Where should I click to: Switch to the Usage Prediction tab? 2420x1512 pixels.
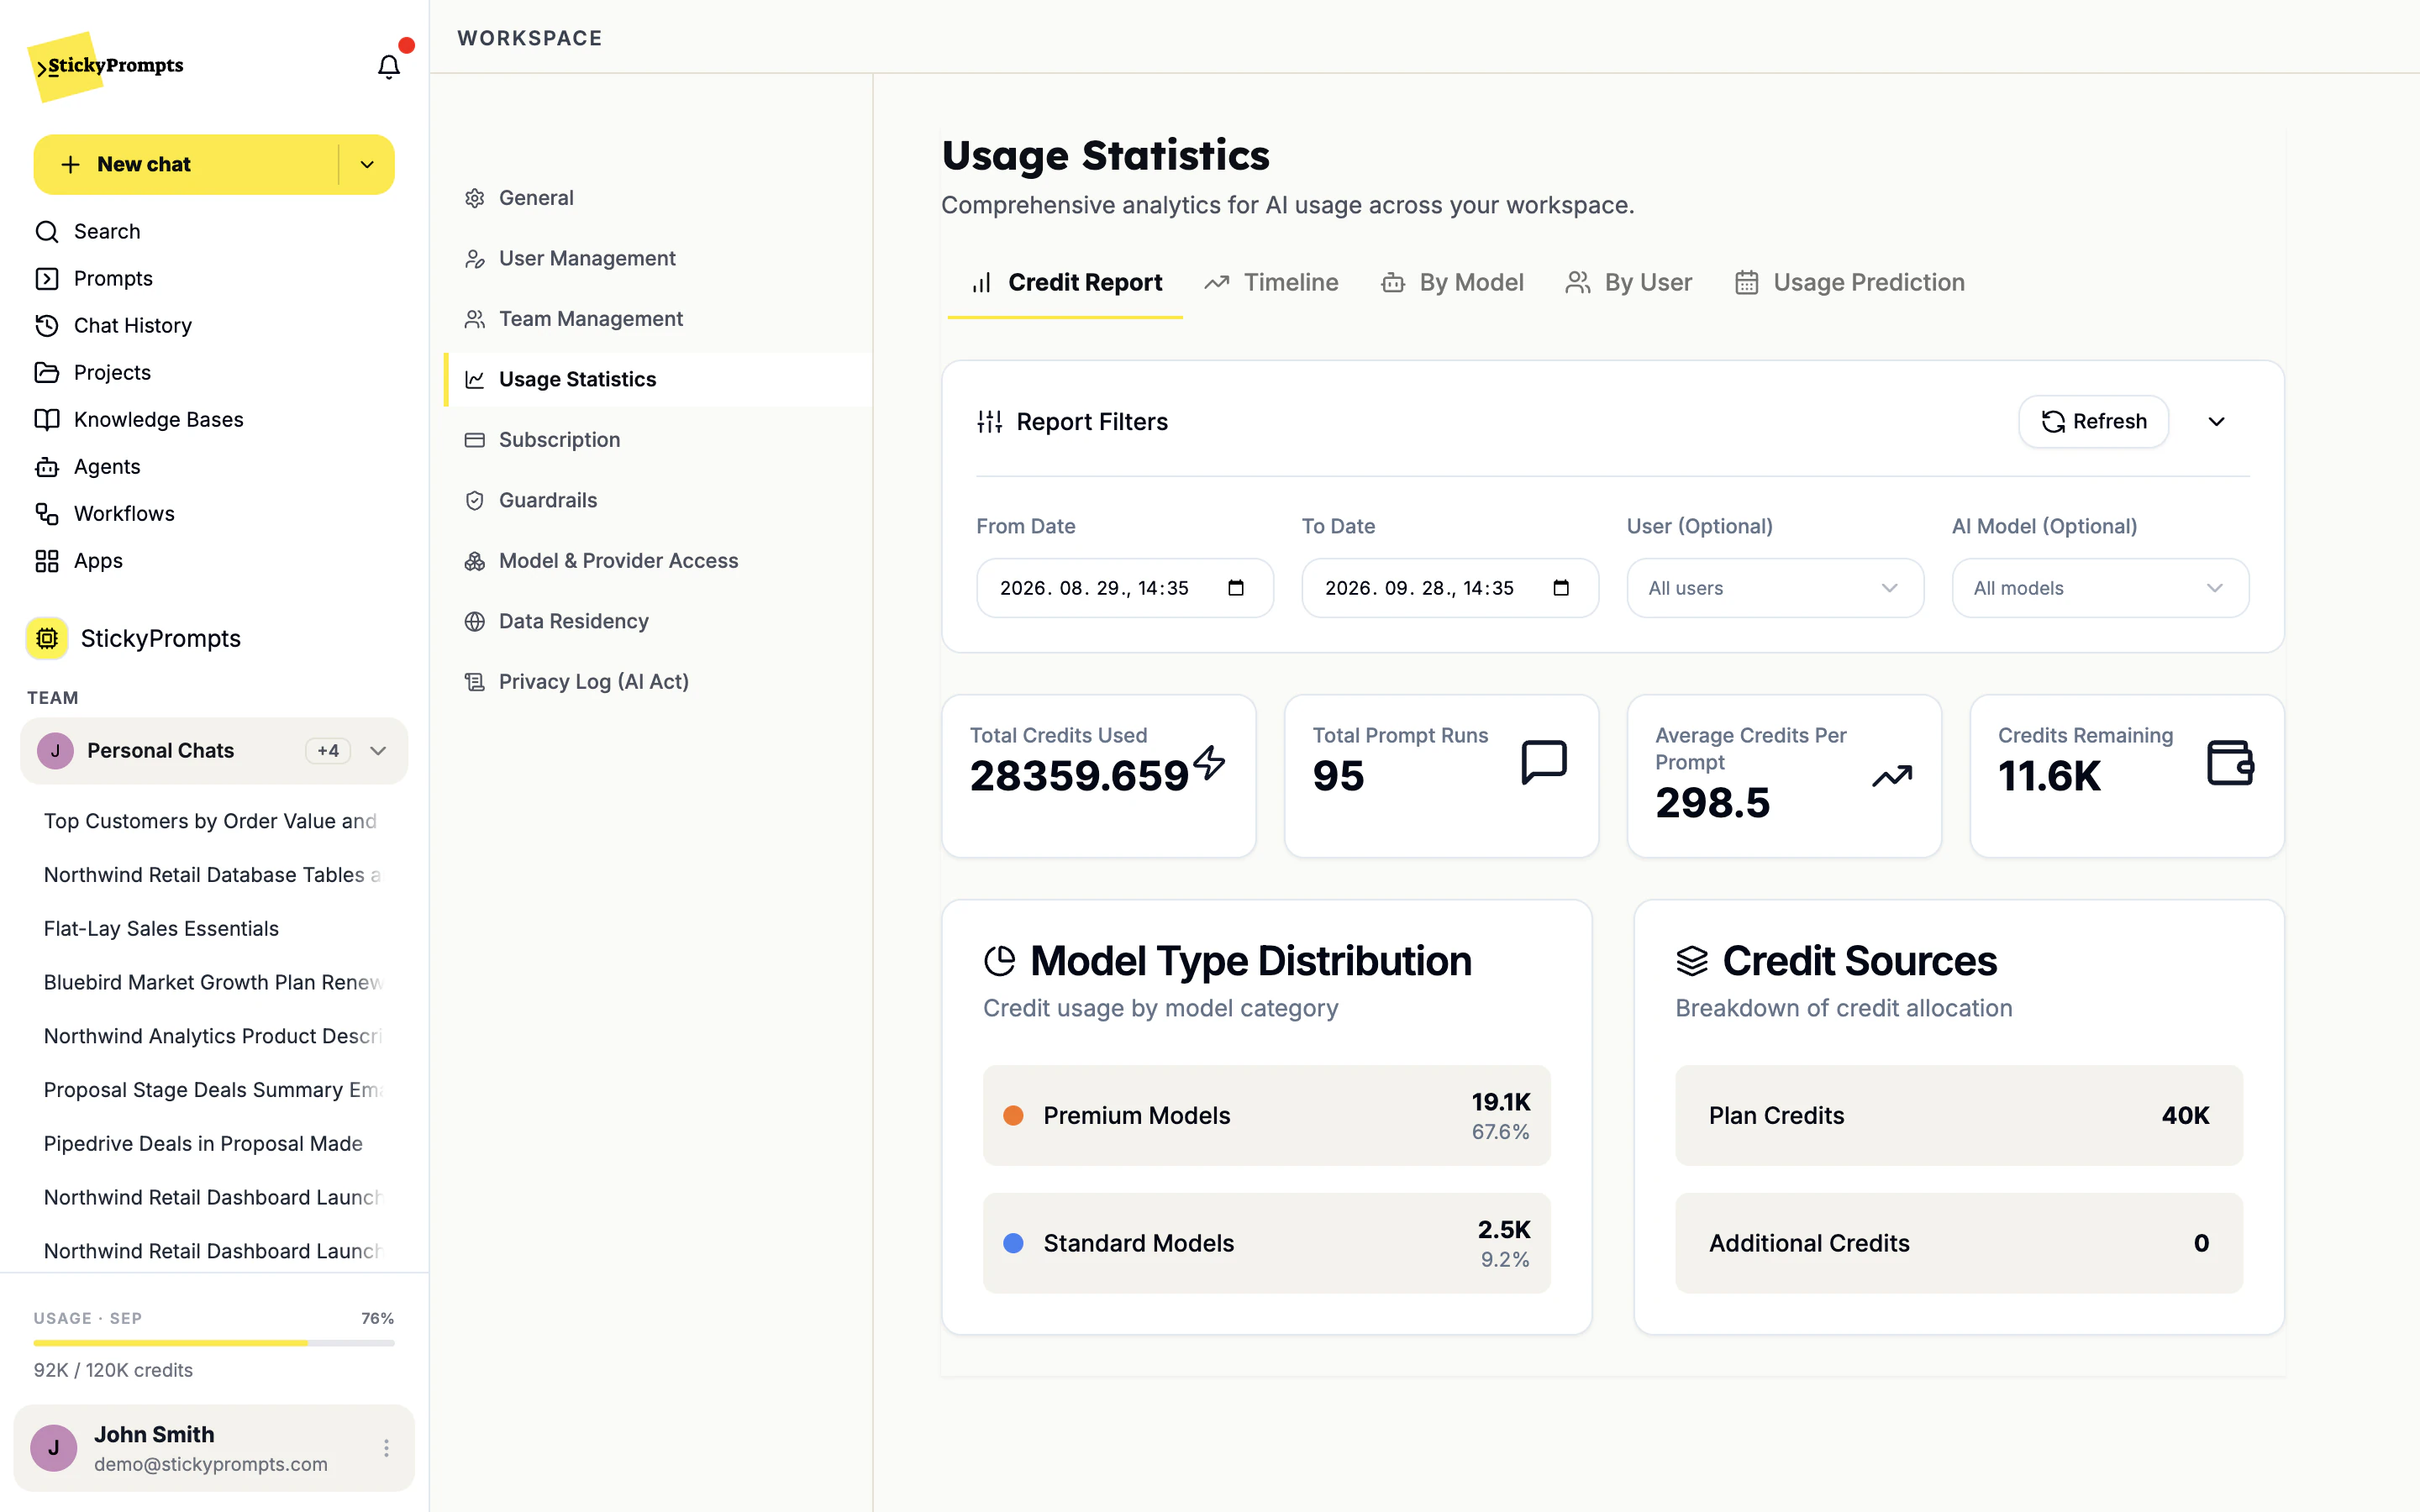(1849, 283)
